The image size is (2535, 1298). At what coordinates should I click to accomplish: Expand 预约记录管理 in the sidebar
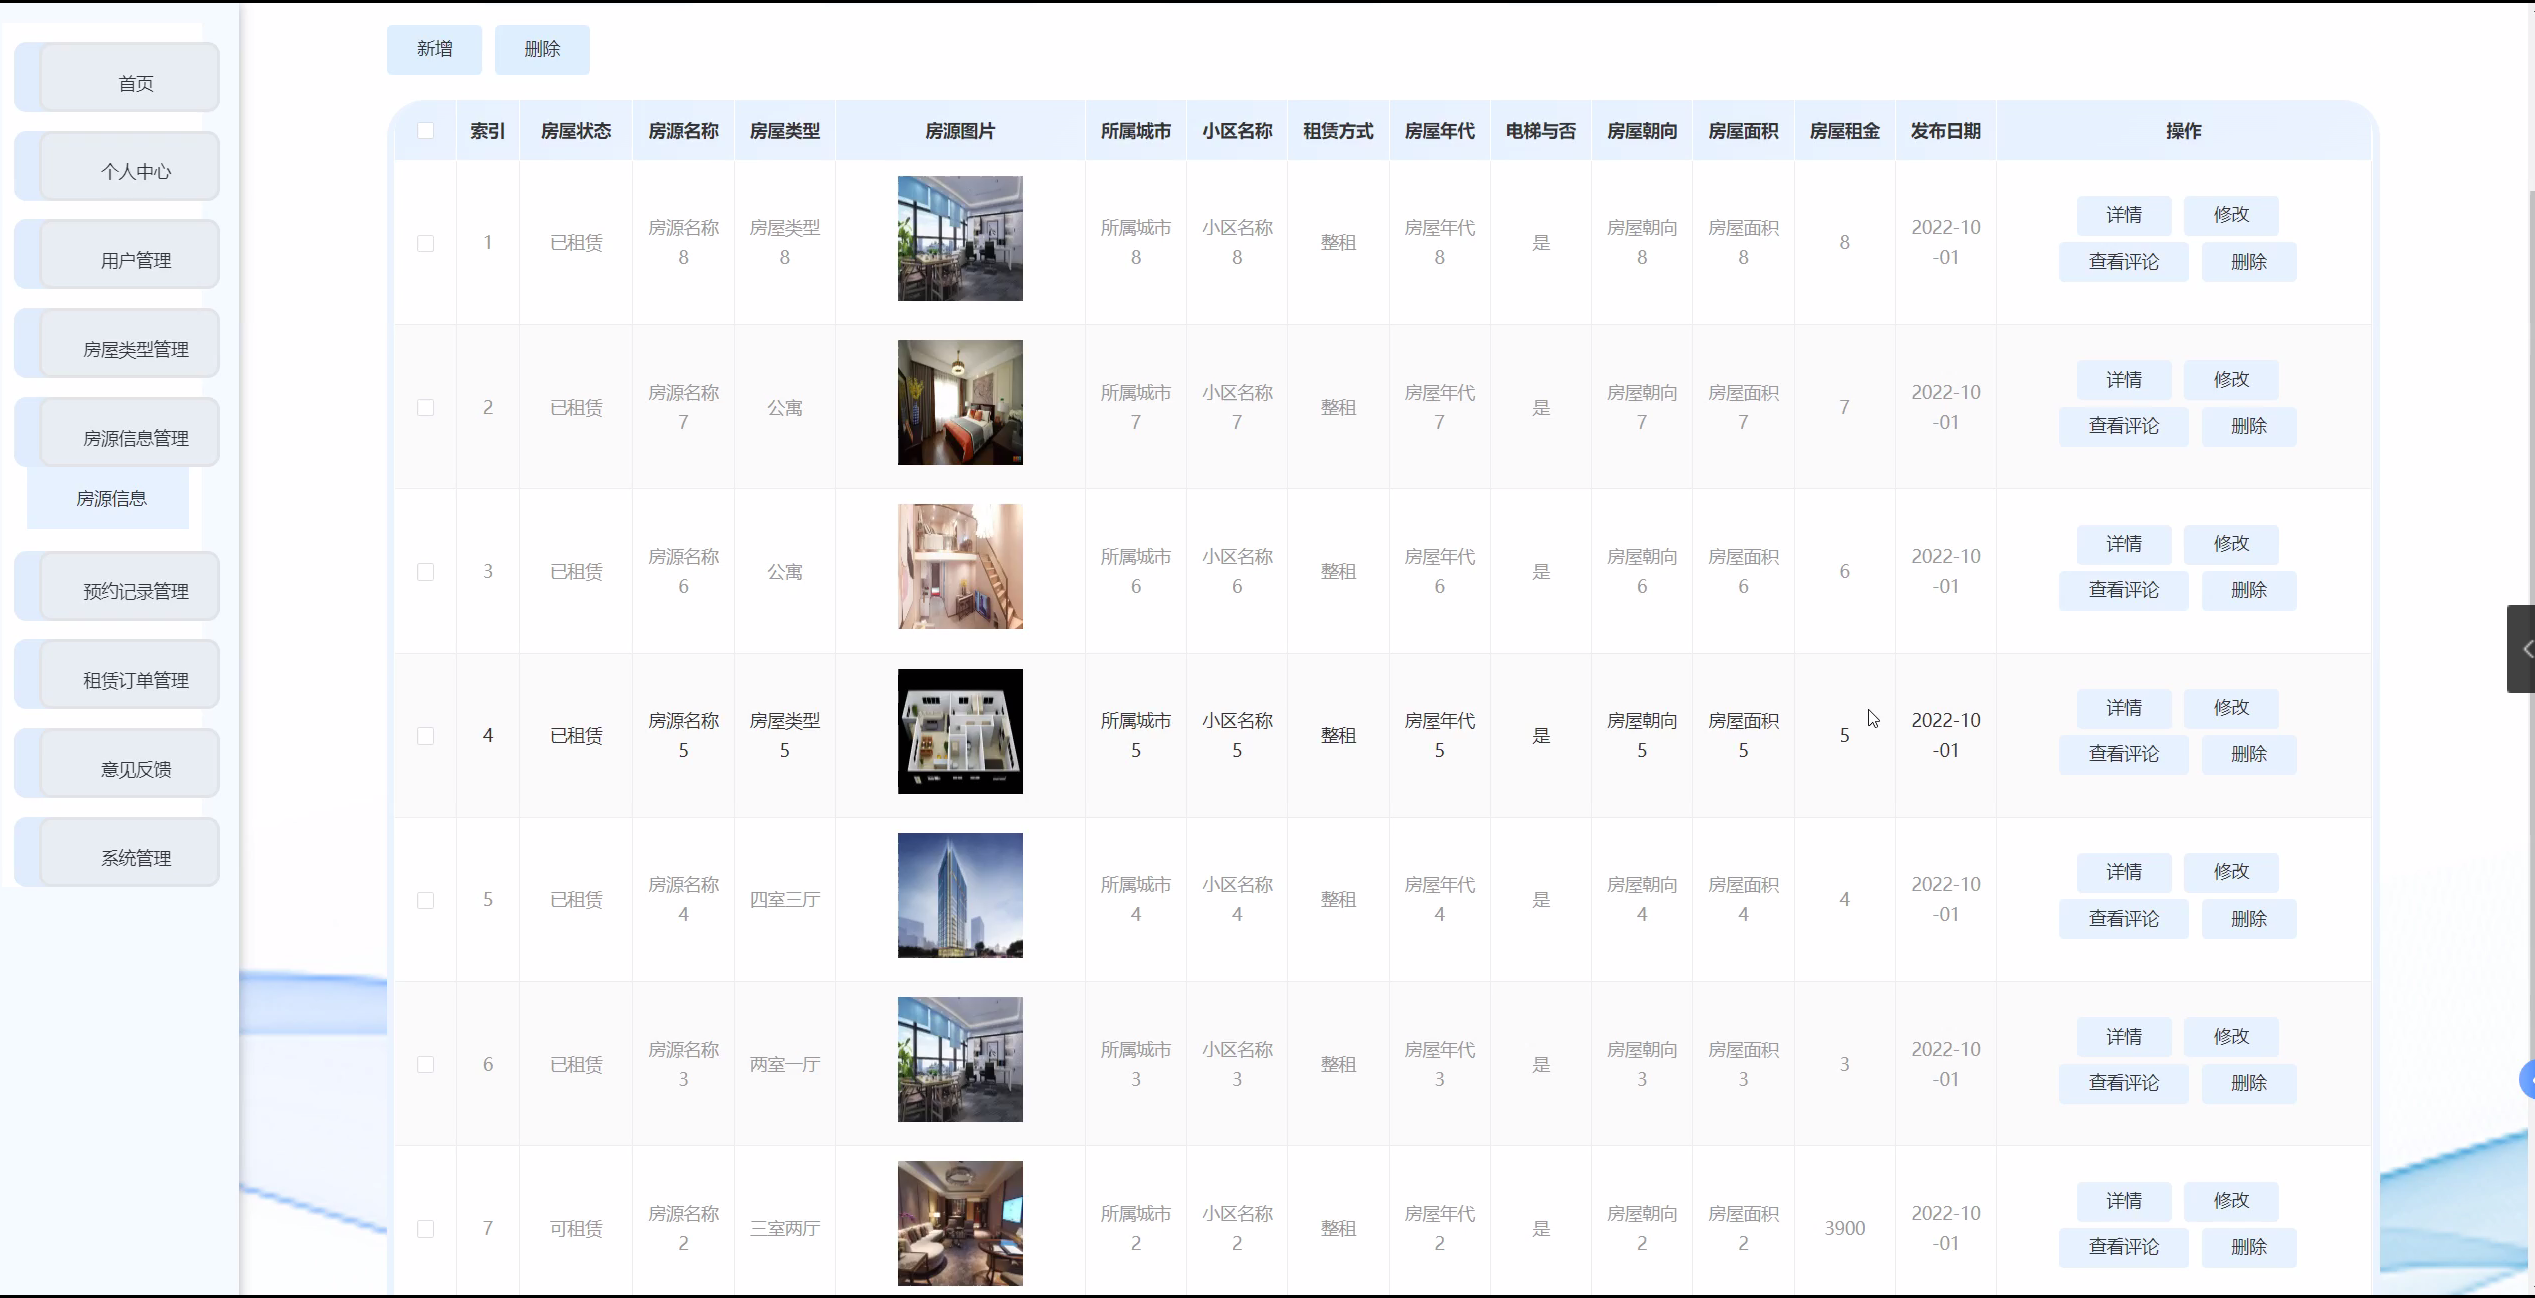coord(118,586)
